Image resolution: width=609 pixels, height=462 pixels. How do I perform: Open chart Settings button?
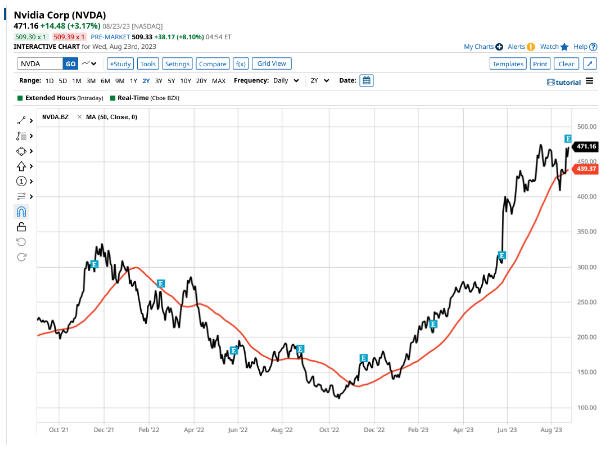177,64
